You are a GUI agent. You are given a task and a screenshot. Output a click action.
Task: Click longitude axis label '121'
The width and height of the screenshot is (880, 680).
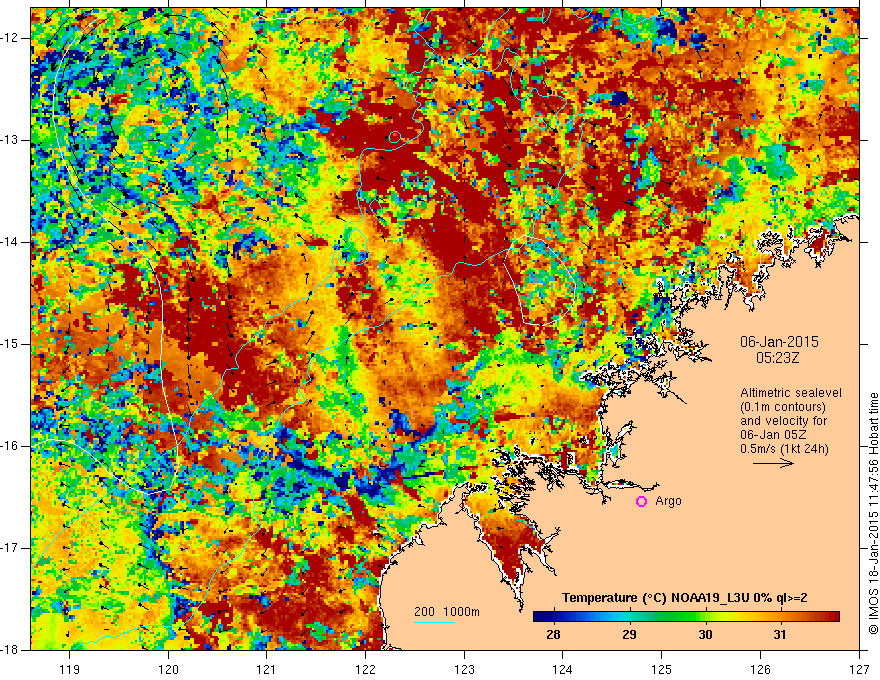click(x=267, y=669)
